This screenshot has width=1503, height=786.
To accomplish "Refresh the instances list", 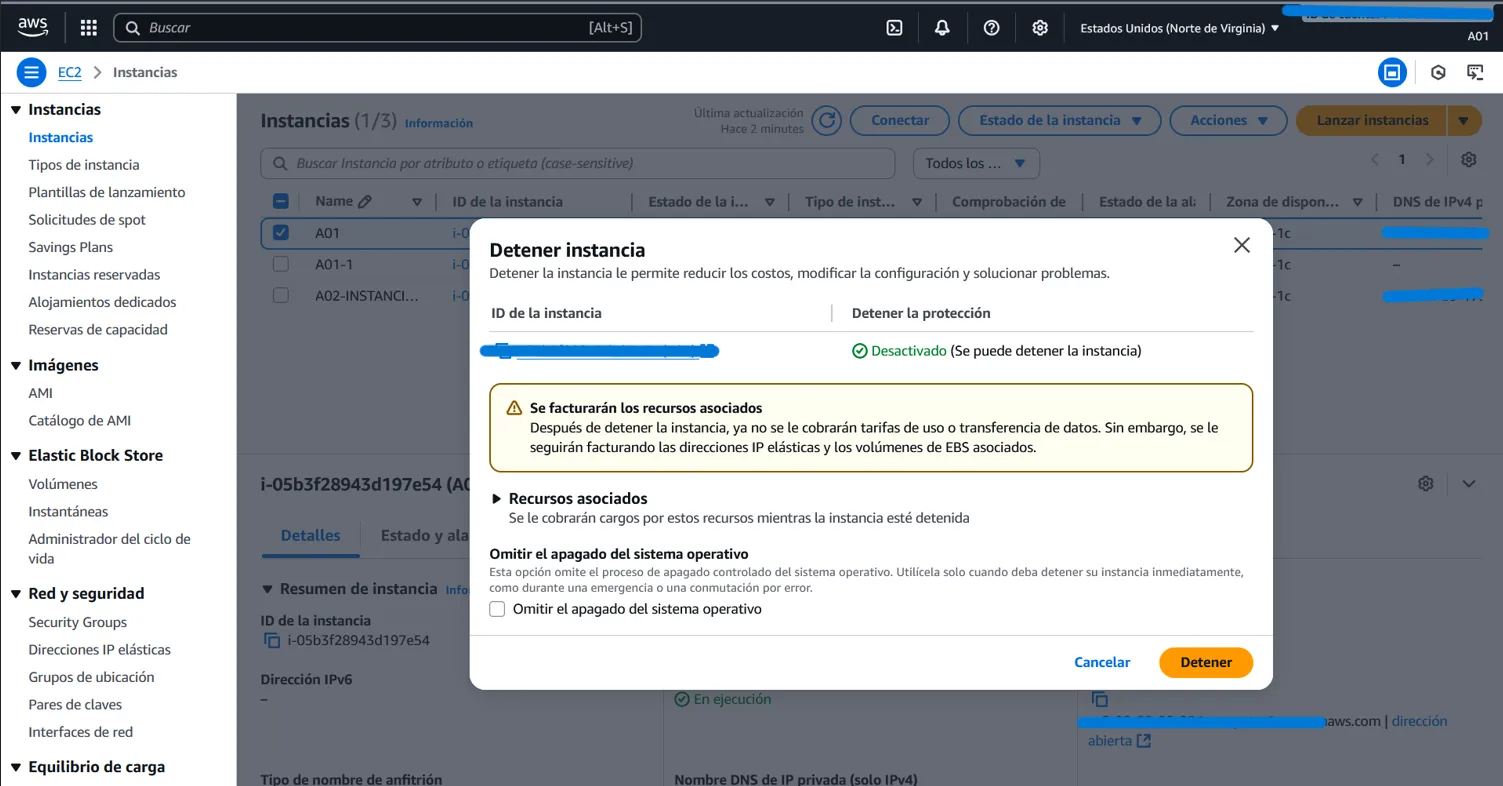I will [826, 121].
